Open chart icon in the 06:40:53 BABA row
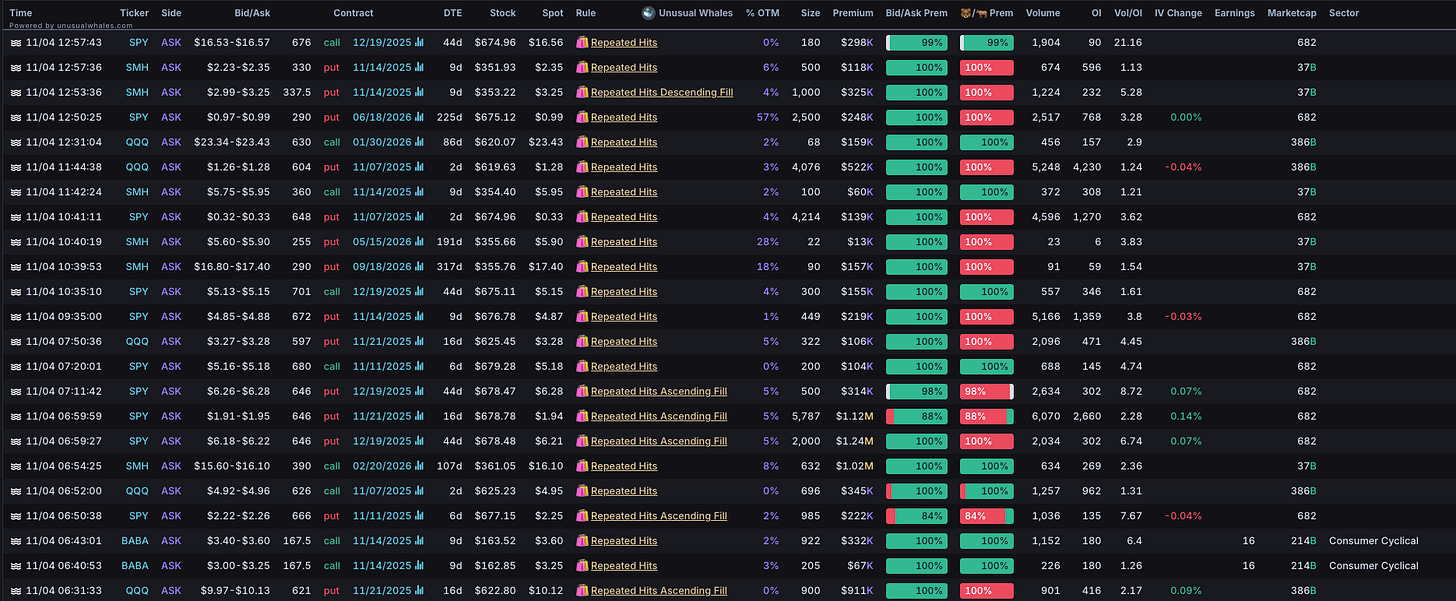The image size is (1456, 601). coord(419,566)
